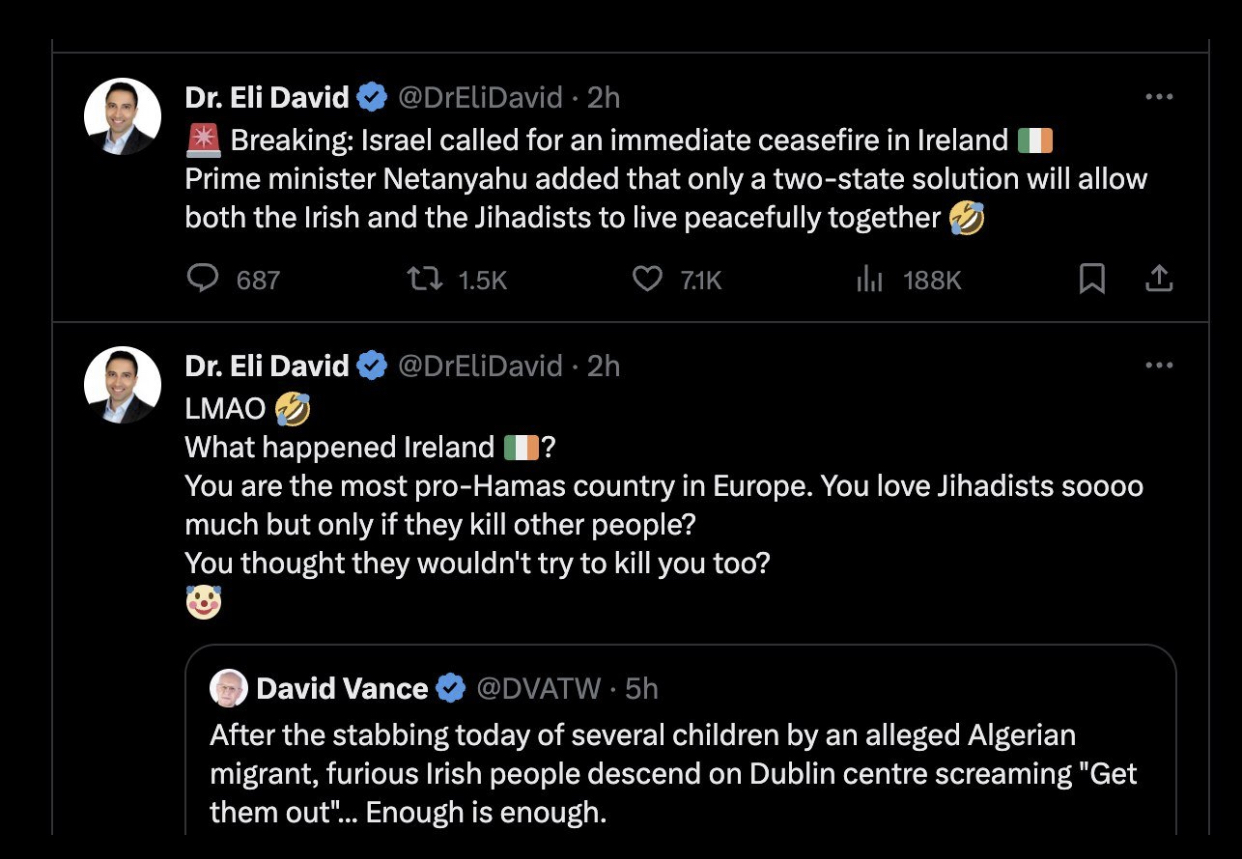Click the @DVATW handle
1242x859 pixels.
pyautogui.click(x=538, y=688)
